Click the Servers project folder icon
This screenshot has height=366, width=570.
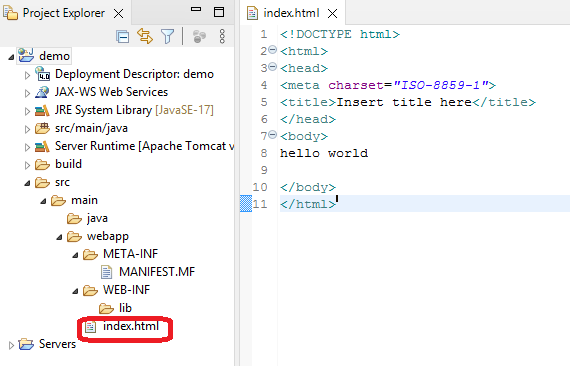tap(26, 344)
